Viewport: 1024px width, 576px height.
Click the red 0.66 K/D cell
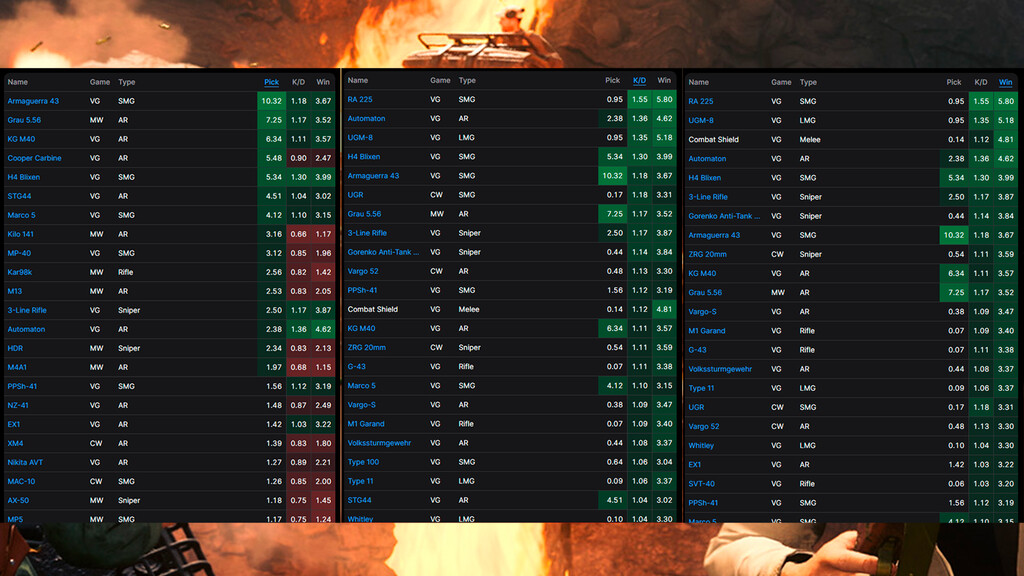click(x=298, y=234)
